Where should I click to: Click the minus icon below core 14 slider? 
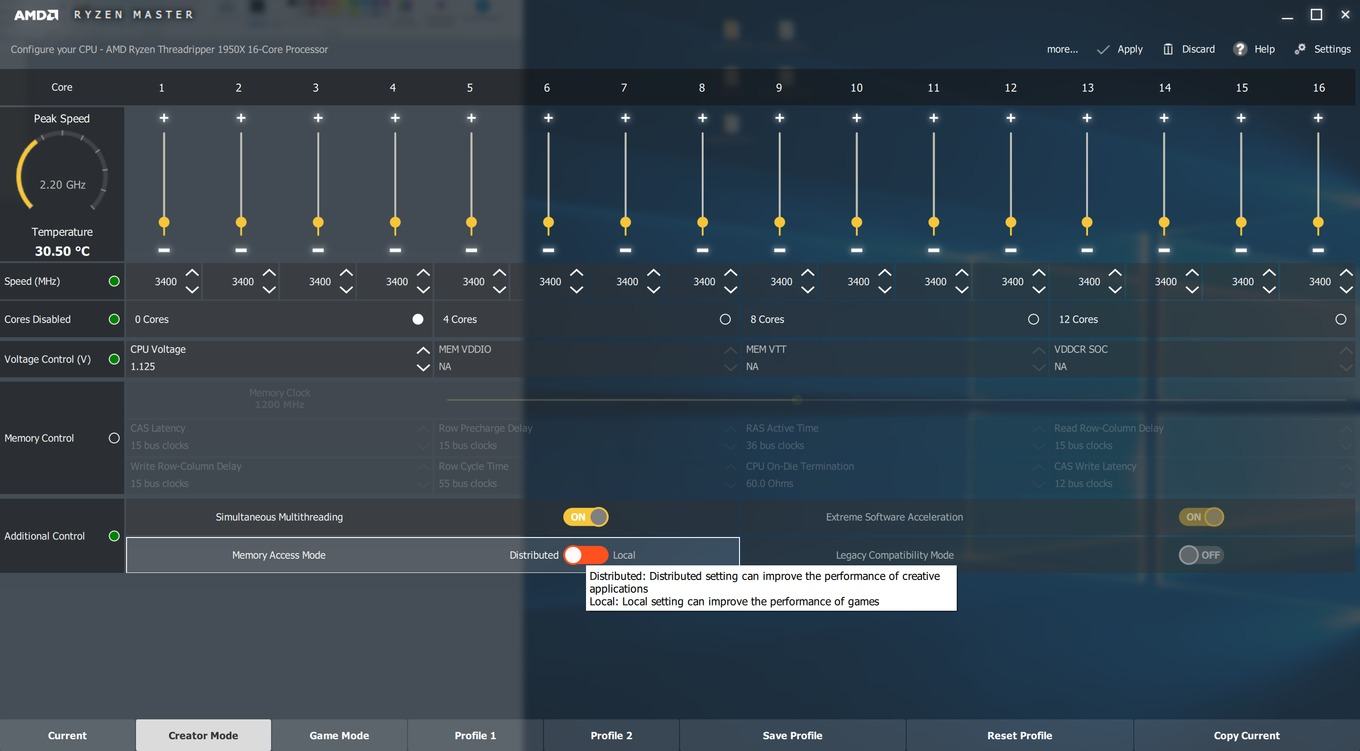pos(1164,250)
